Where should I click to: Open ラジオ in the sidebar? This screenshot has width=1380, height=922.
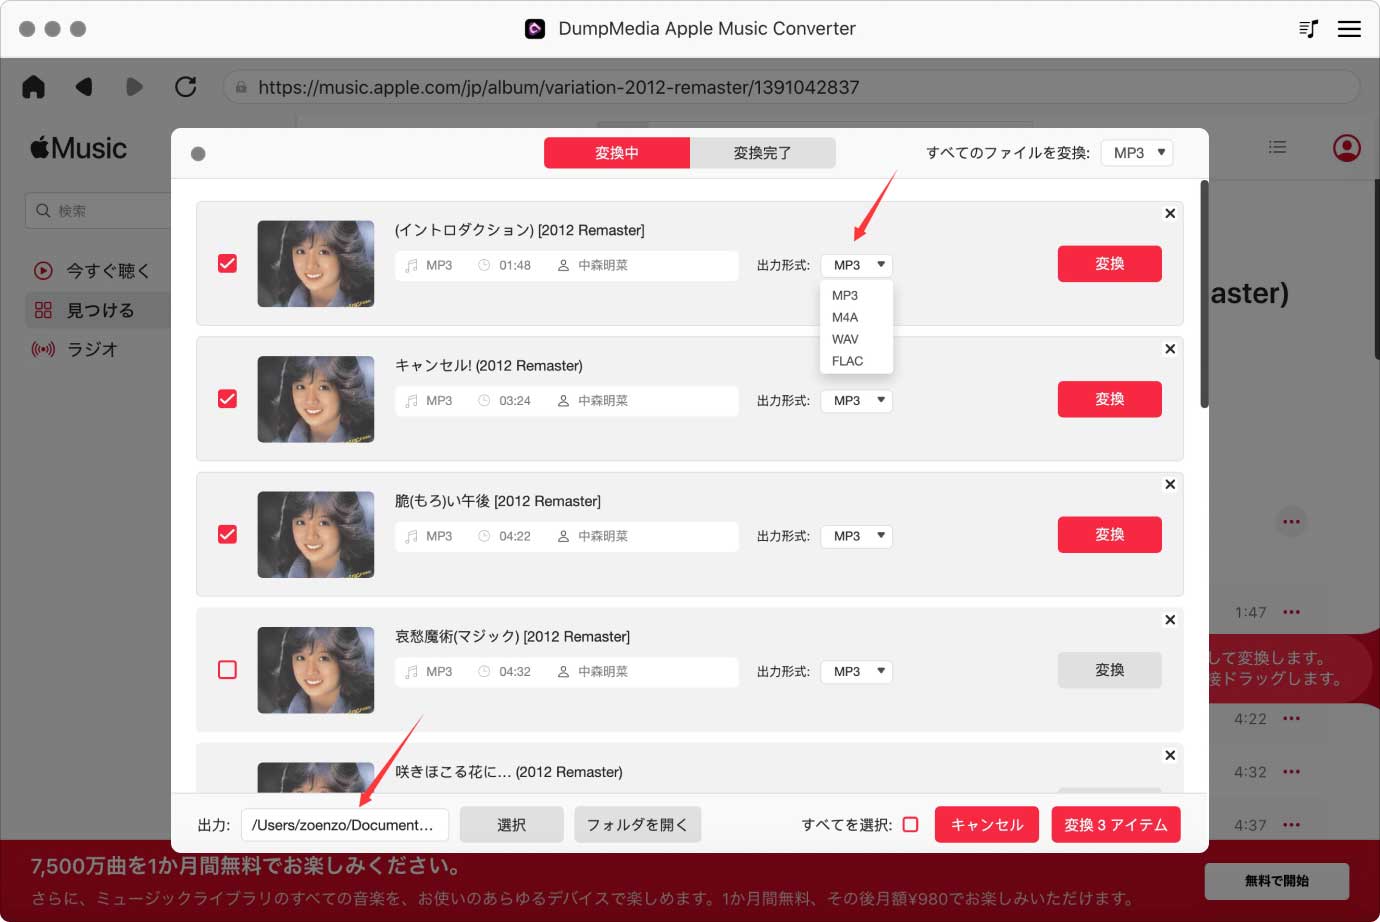(x=76, y=349)
